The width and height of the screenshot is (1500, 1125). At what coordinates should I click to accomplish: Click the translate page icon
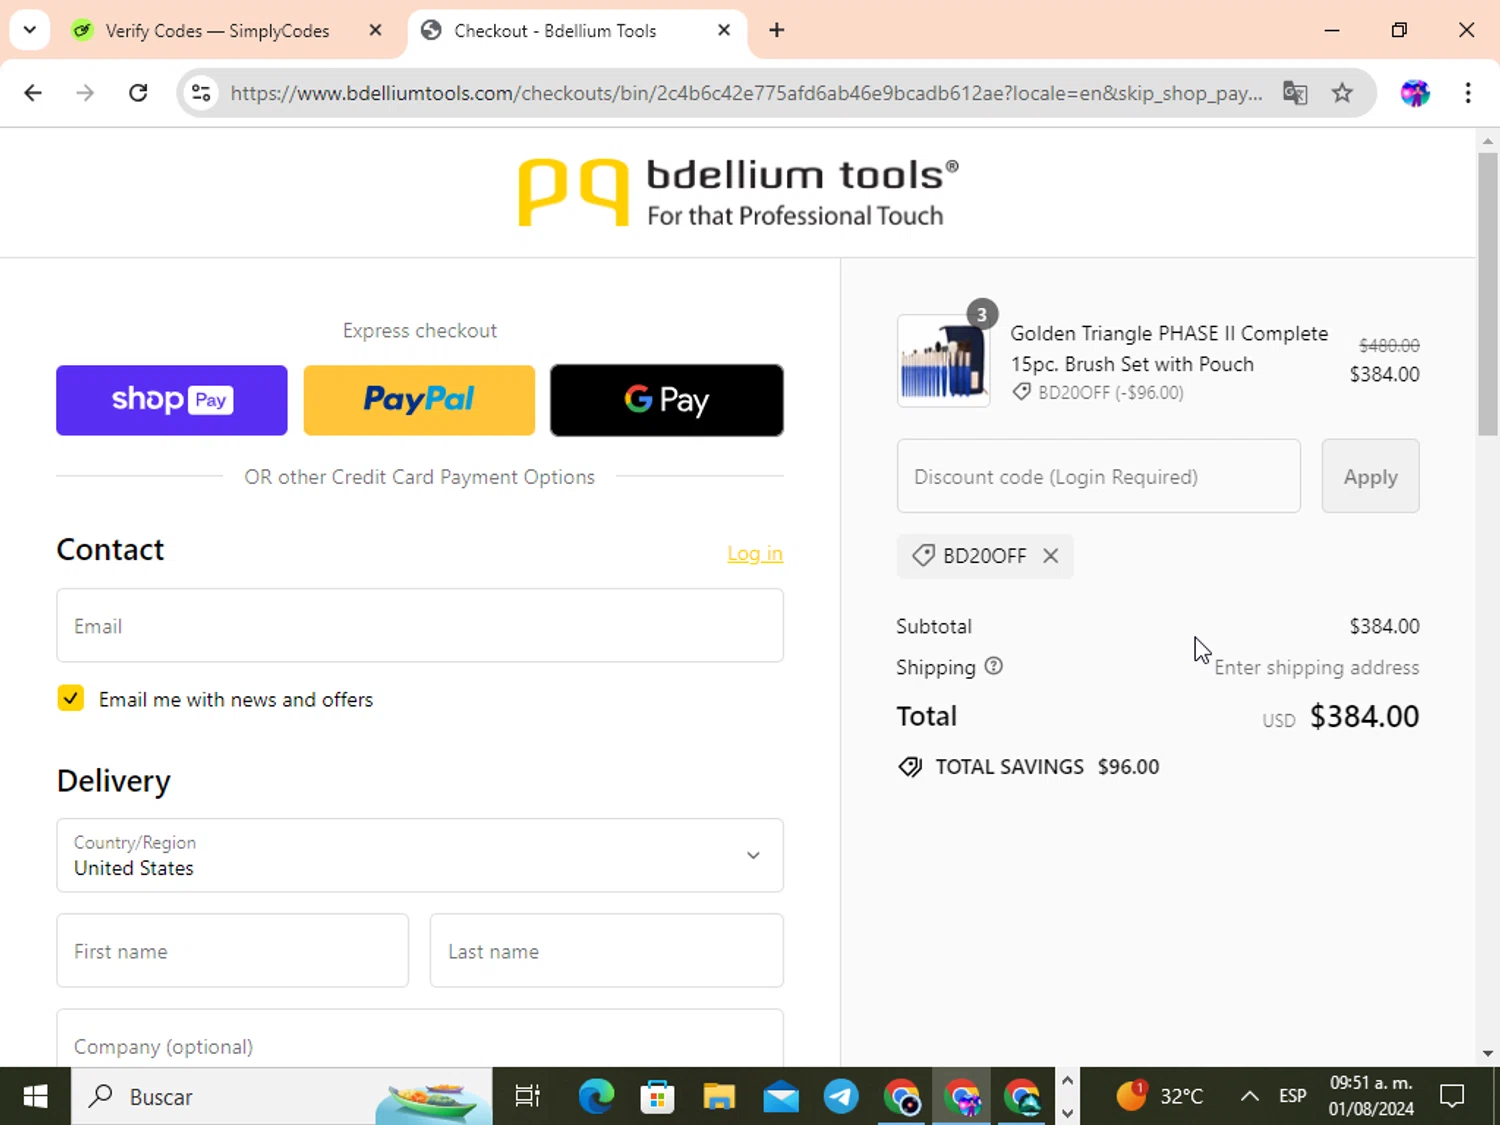pos(1295,93)
